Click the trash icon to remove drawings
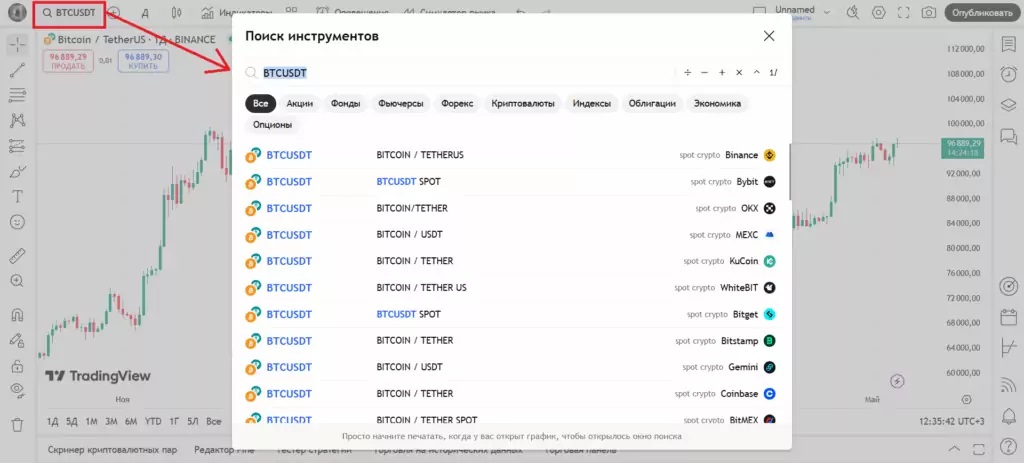Viewport: 1024px width, 463px height. pos(18,424)
